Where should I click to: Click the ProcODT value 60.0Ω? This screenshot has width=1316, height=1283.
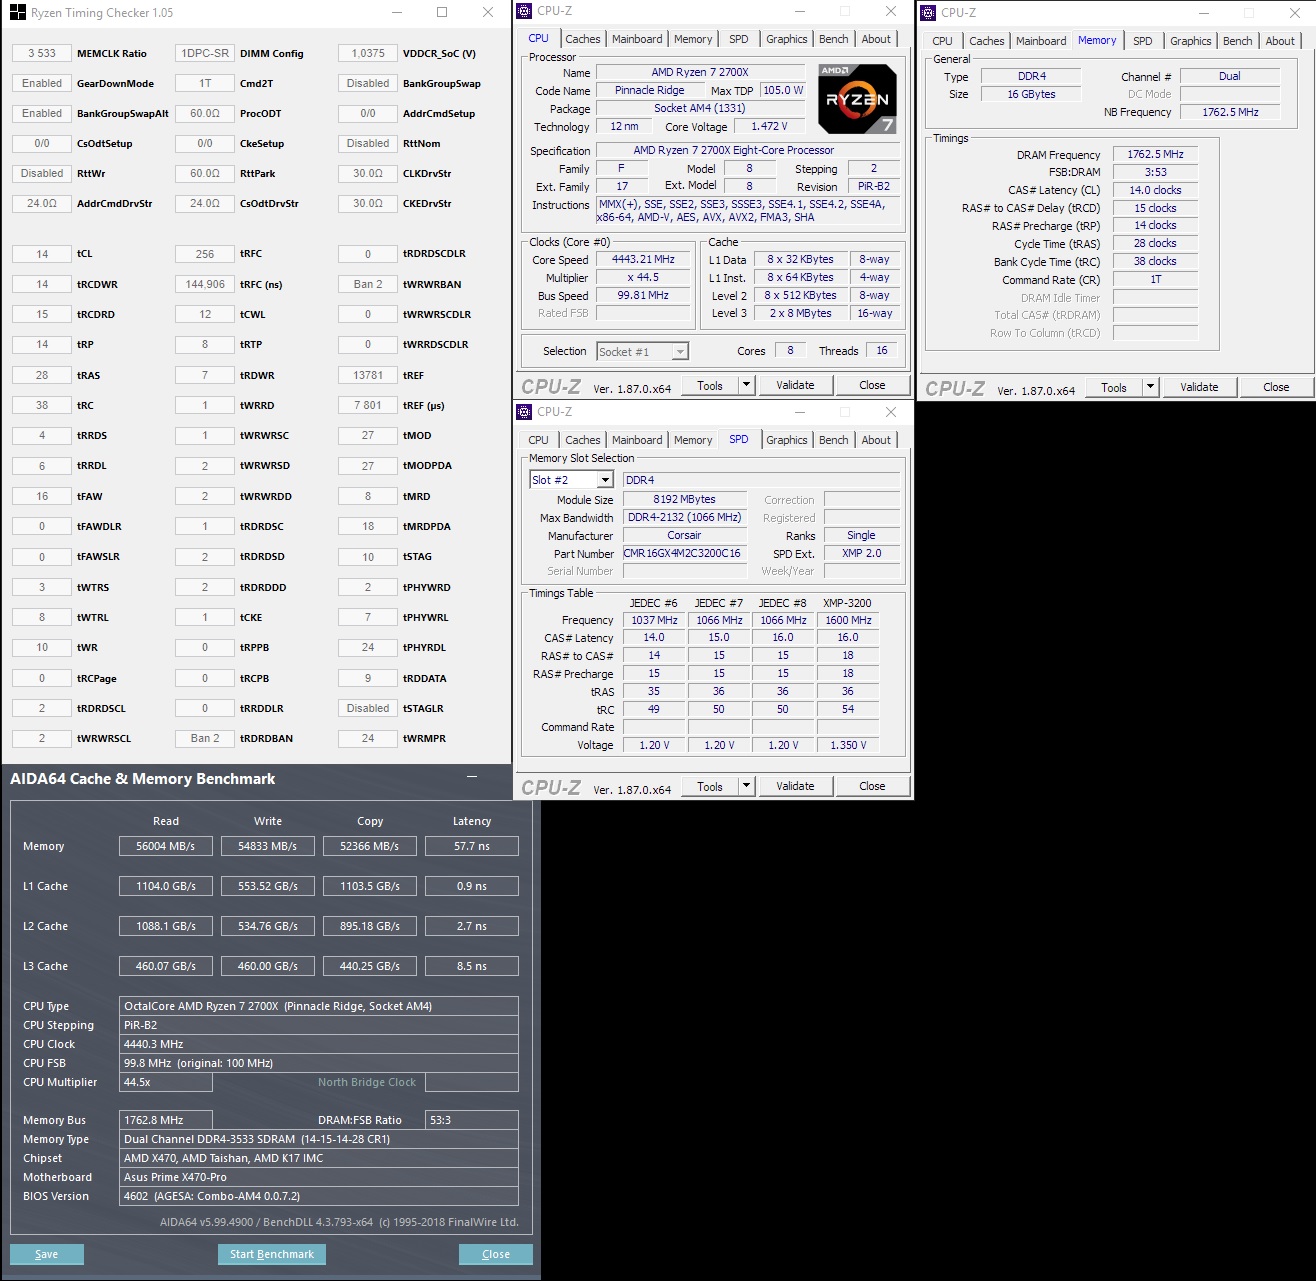(205, 113)
